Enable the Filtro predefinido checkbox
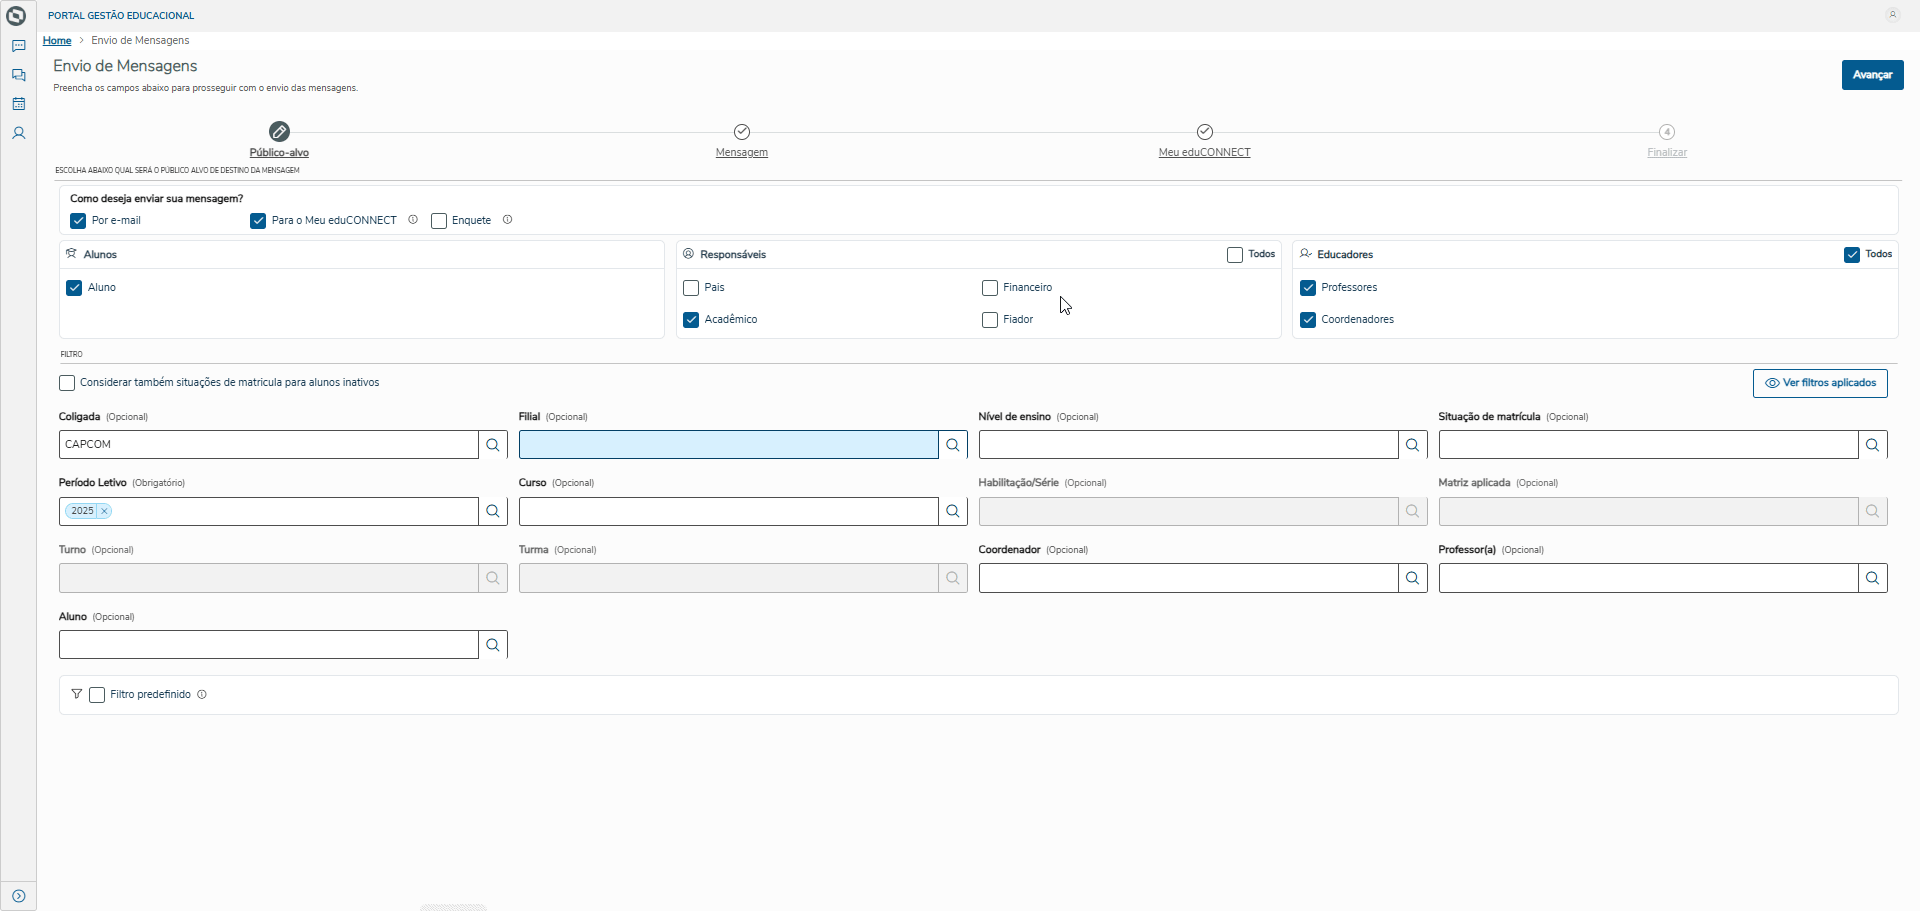Screen dimensions: 1920x911 point(97,695)
